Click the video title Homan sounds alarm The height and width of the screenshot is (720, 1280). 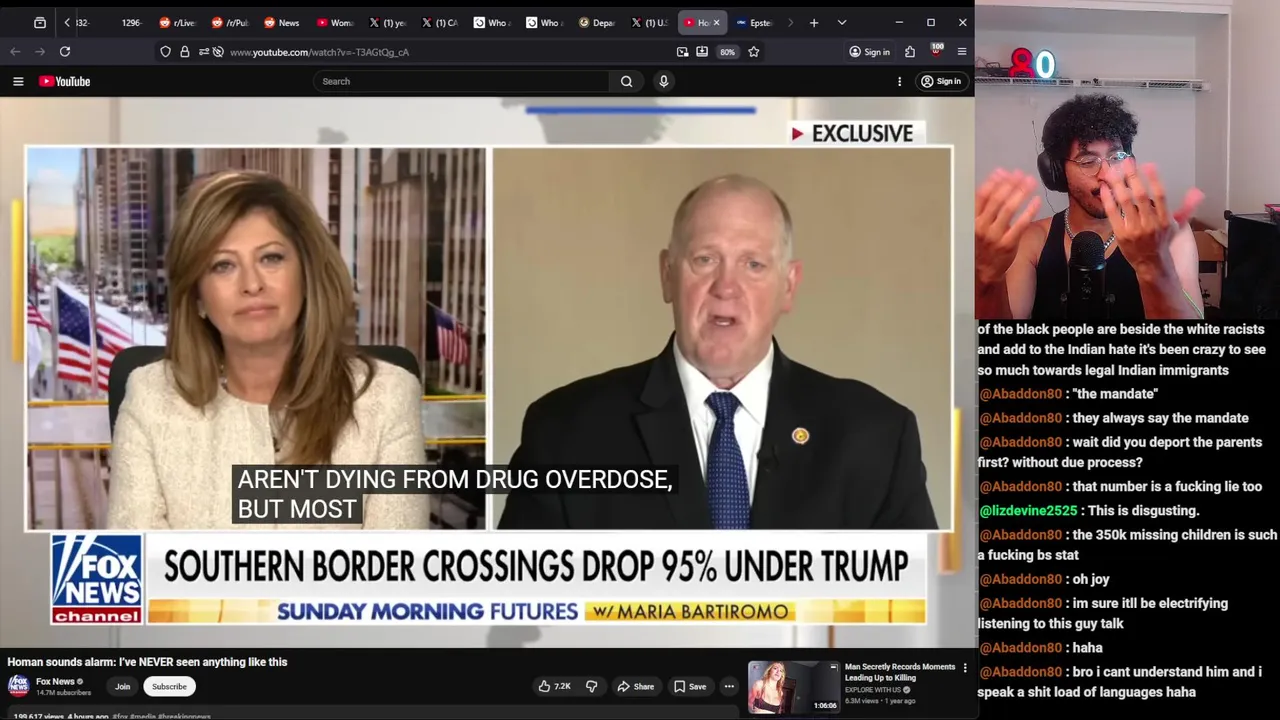click(147, 662)
